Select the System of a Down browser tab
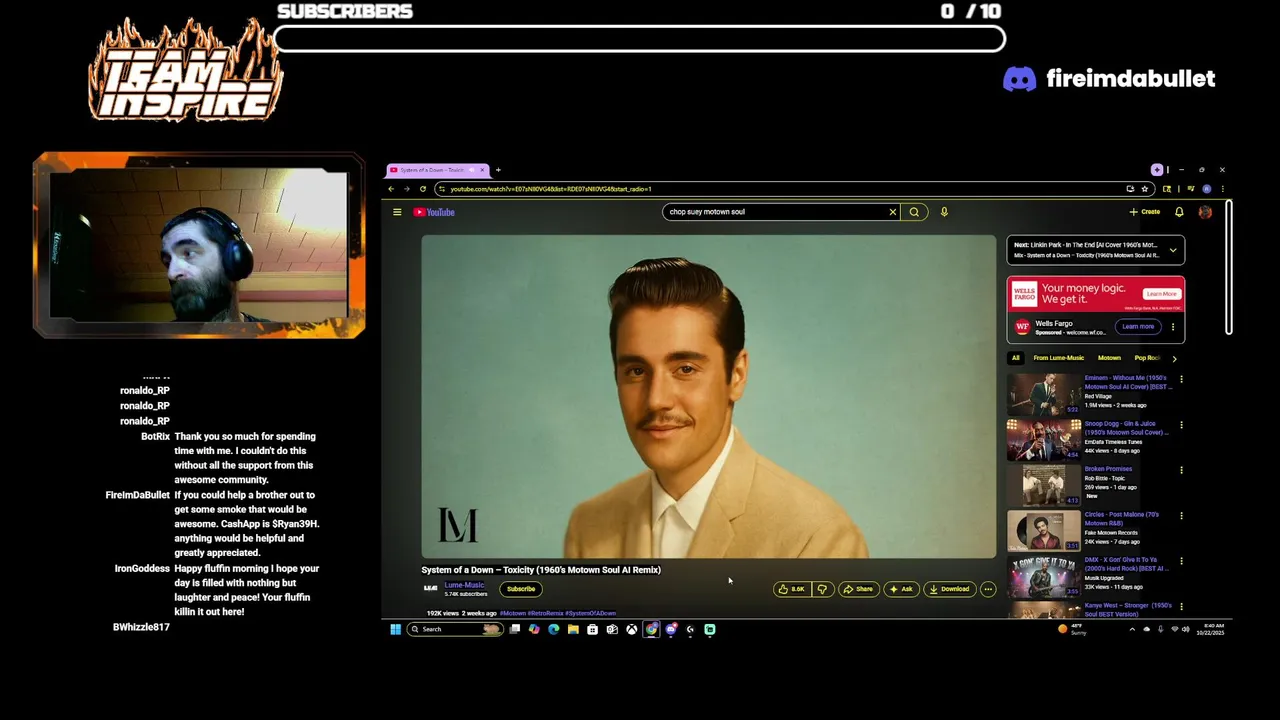 438,170
